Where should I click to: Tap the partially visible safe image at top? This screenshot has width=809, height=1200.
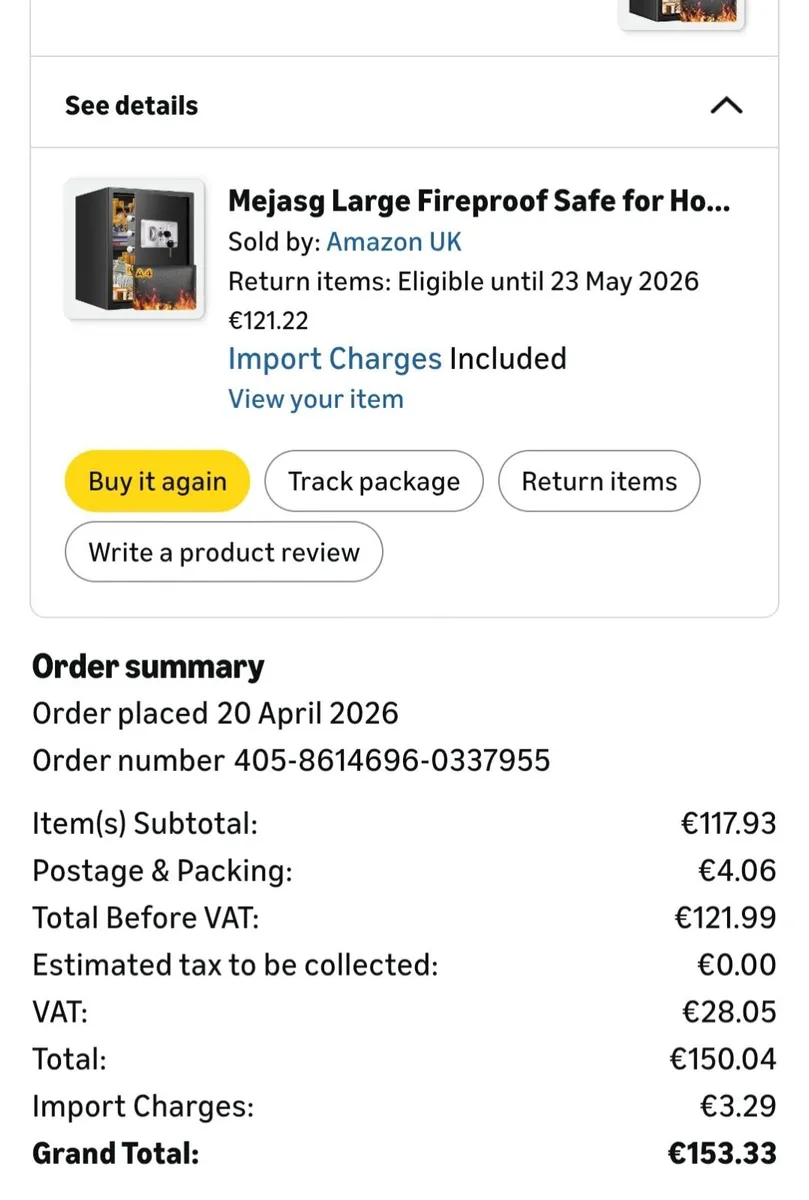[683, 12]
